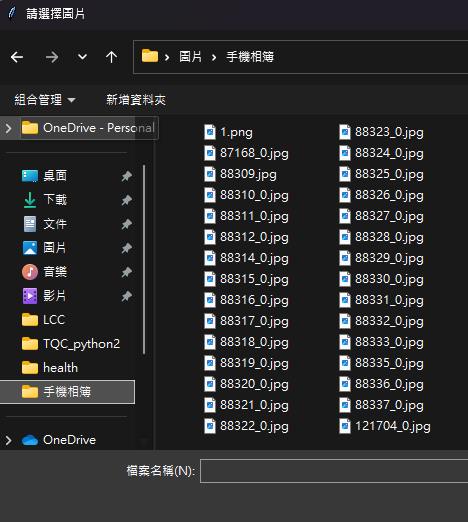The width and height of the screenshot is (468, 522).
Task: Focus the 檔案名稱 filename input field
Action: [x=334, y=471]
